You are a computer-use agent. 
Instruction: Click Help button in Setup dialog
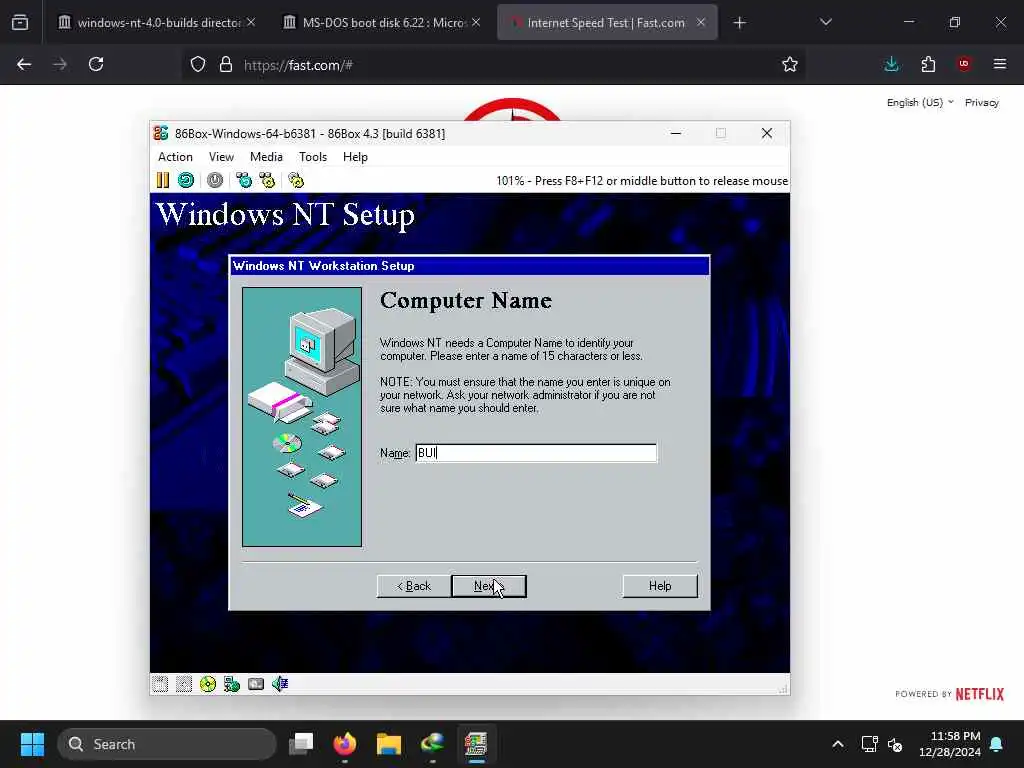660,586
